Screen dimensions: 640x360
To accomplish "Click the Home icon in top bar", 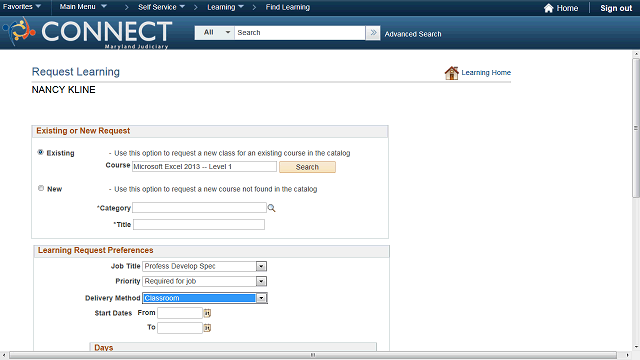I will point(549,8).
